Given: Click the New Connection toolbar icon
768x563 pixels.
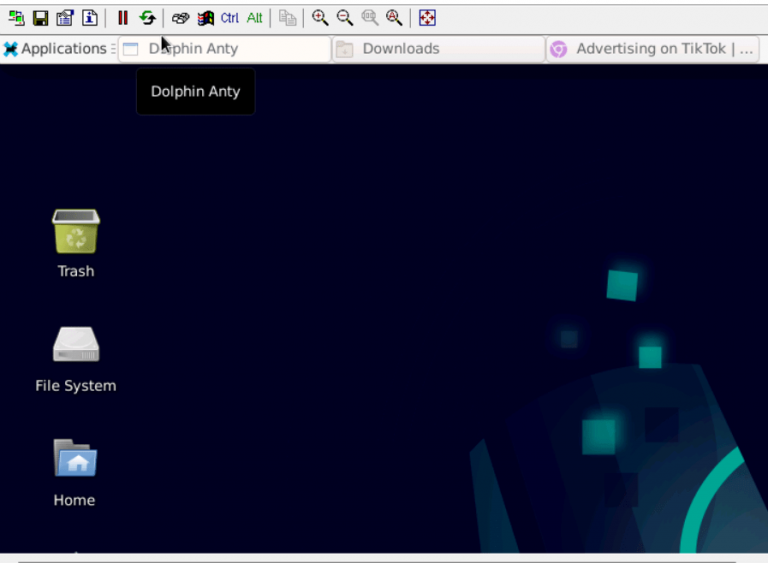Looking at the screenshot, I should coord(16,18).
